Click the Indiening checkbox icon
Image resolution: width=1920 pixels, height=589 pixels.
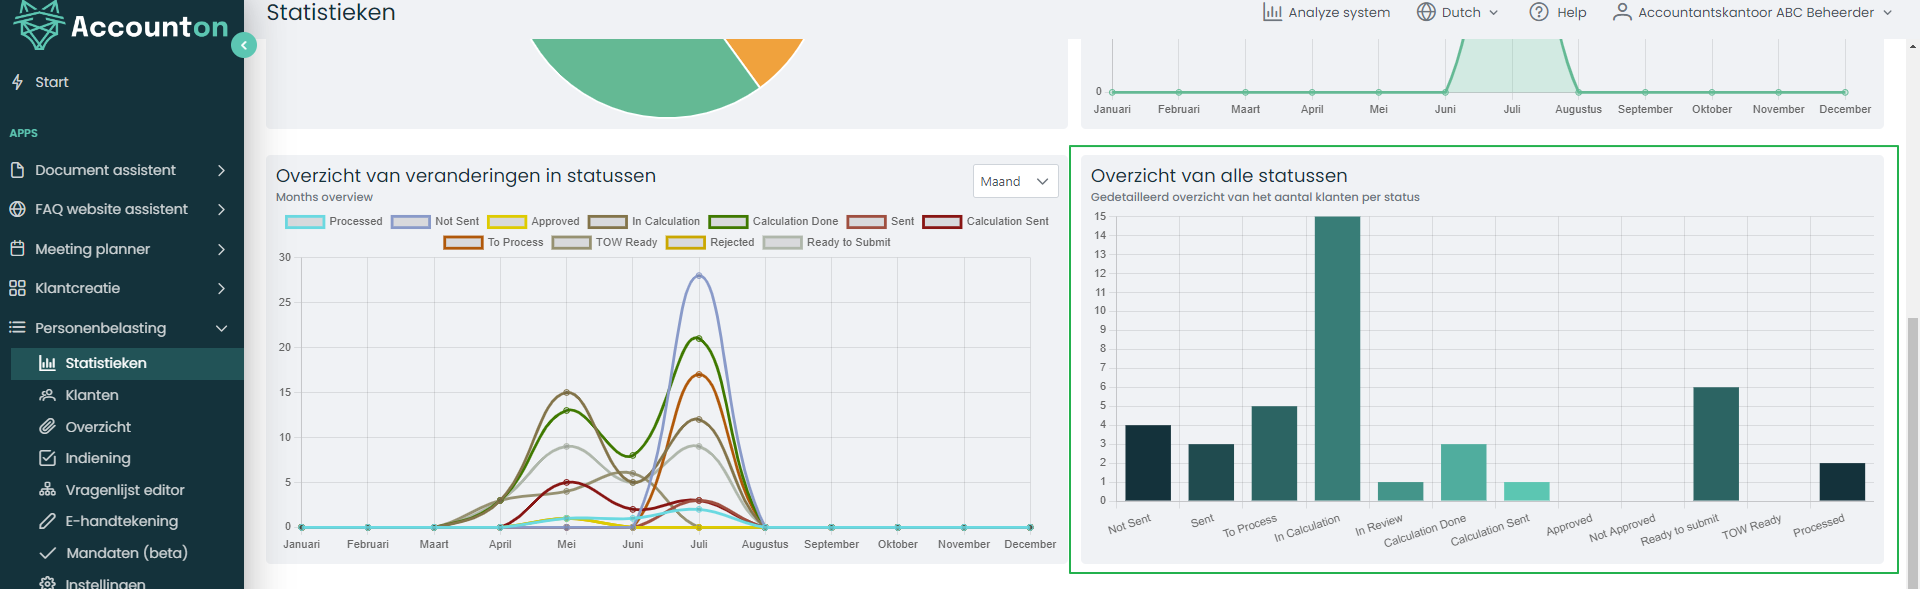click(47, 458)
